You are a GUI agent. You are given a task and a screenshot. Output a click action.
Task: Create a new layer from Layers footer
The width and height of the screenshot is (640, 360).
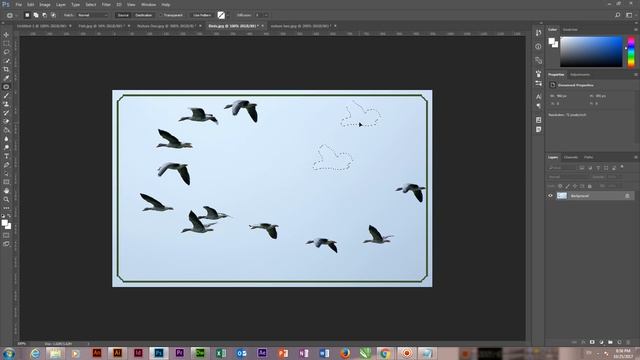(x=619, y=342)
